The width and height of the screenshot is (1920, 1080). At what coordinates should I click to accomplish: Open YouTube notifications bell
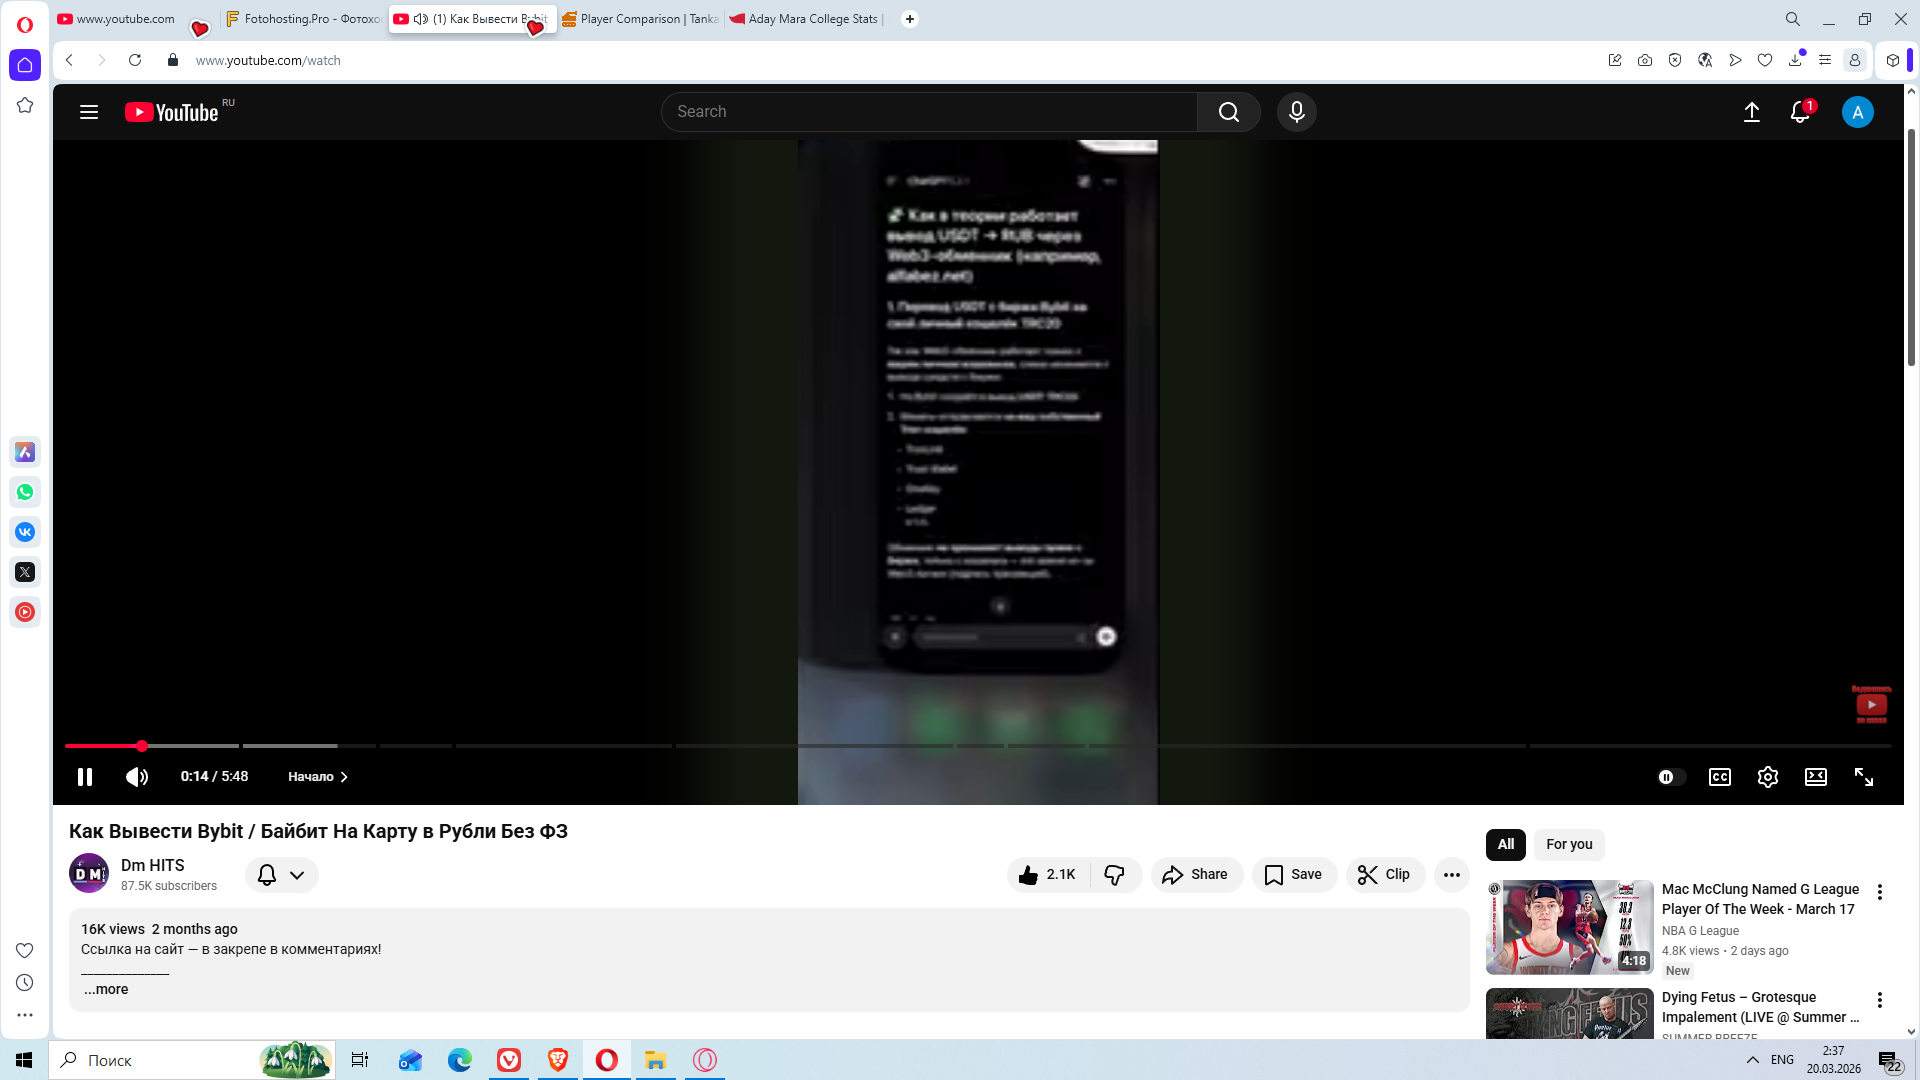tap(1800, 112)
